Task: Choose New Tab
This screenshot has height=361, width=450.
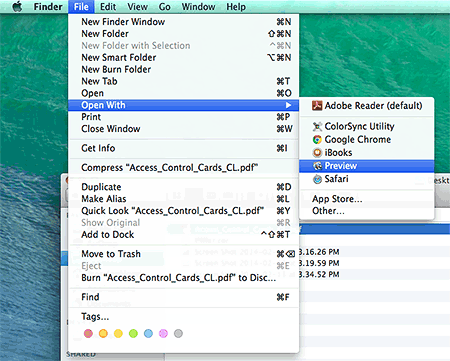Action: click(x=183, y=81)
